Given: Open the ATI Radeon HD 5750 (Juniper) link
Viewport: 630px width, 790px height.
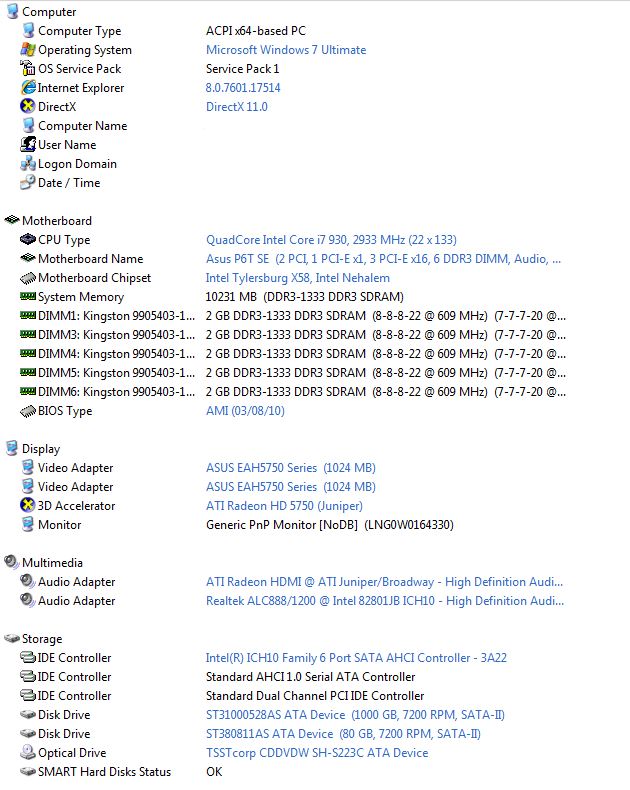Looking at the screenshot, I should pos(284,506).
